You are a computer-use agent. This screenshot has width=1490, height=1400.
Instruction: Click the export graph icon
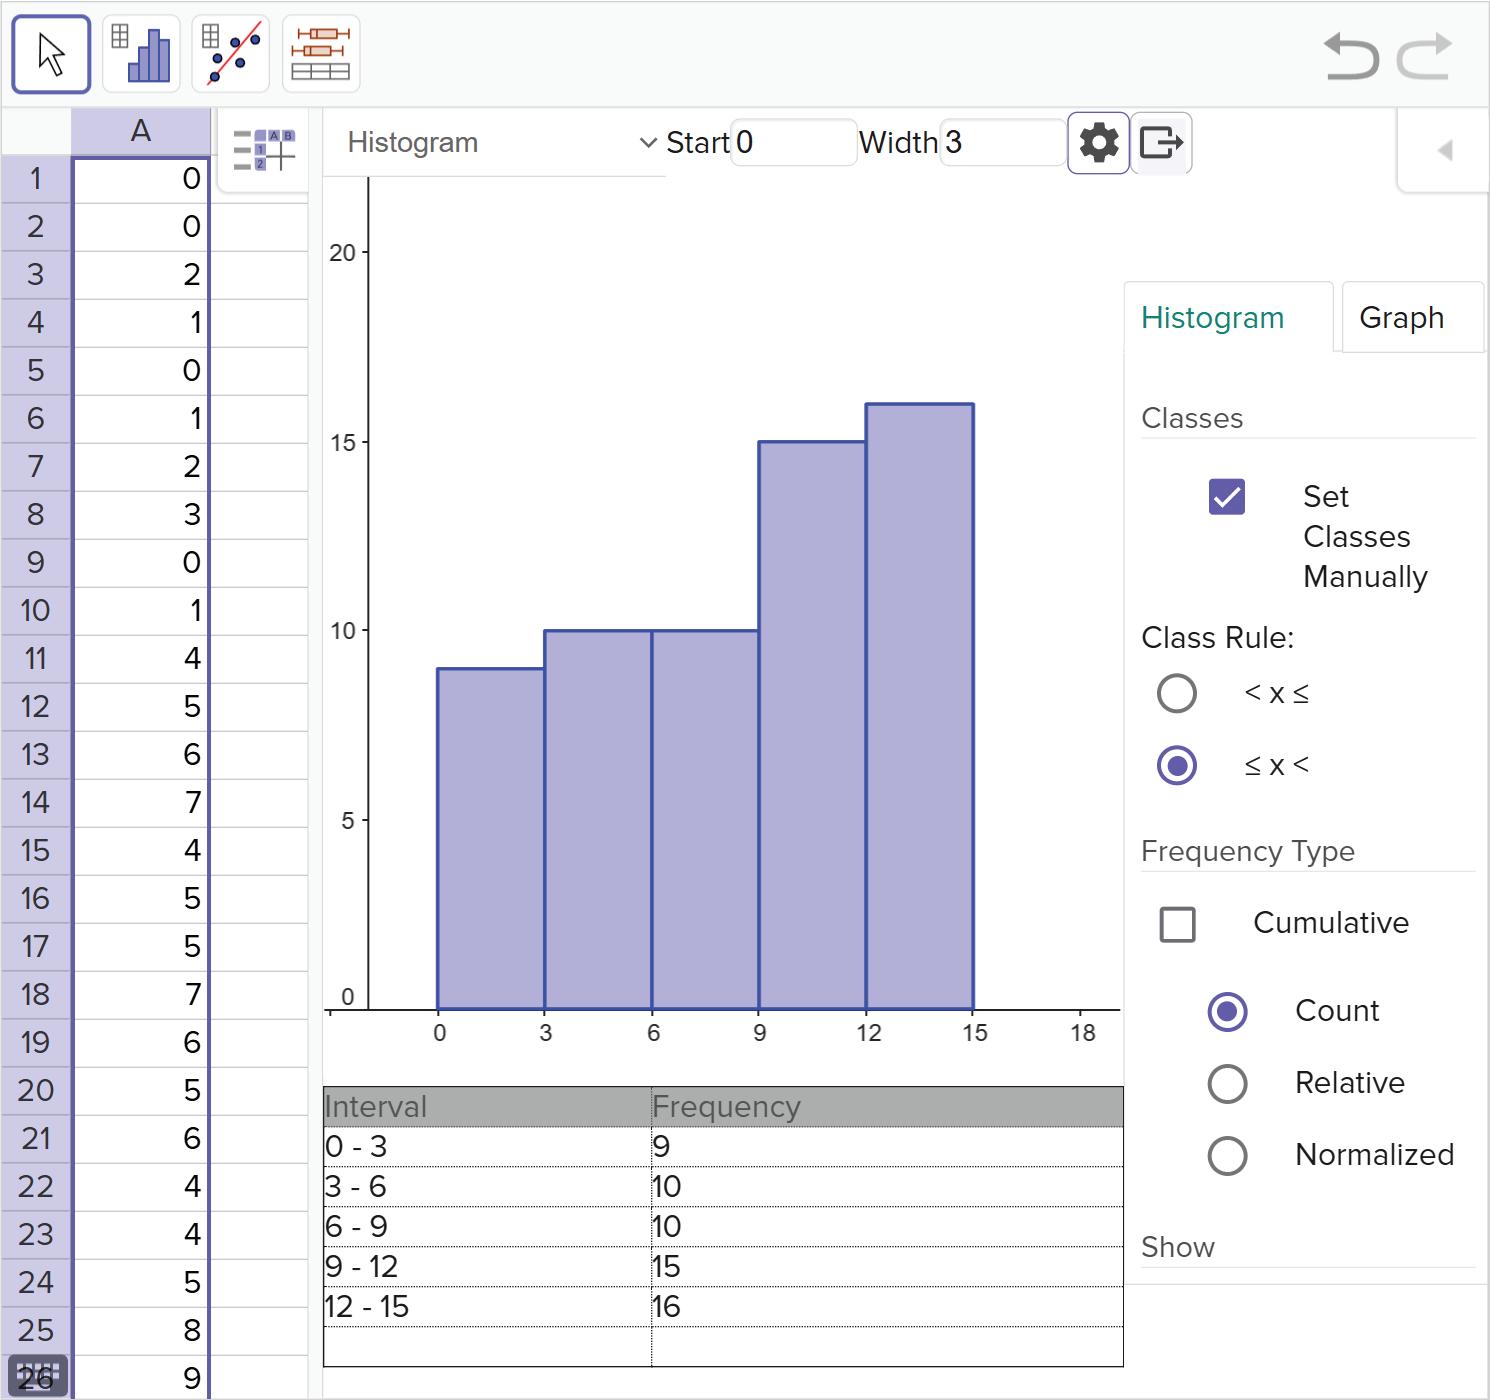tap(1161, 143)
